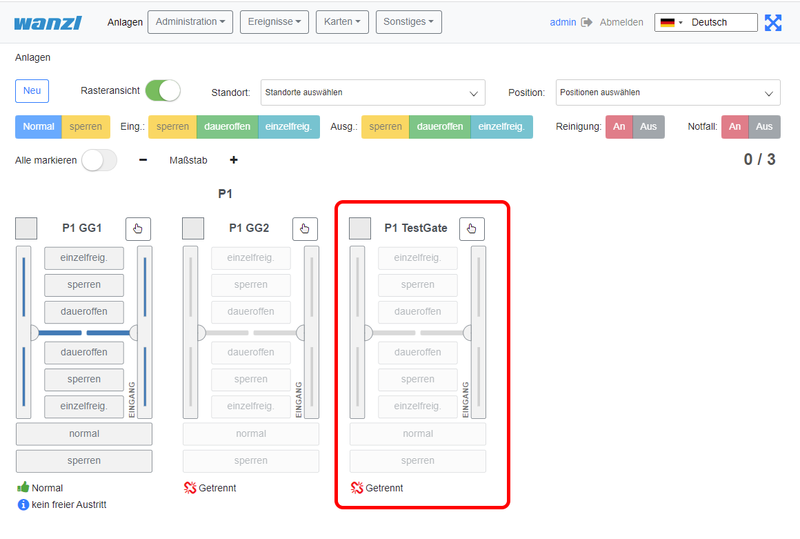This screenshot has height=539, width=800.
Task: Expand the Position selection dropdown
Action: click(x=667, y=93)
